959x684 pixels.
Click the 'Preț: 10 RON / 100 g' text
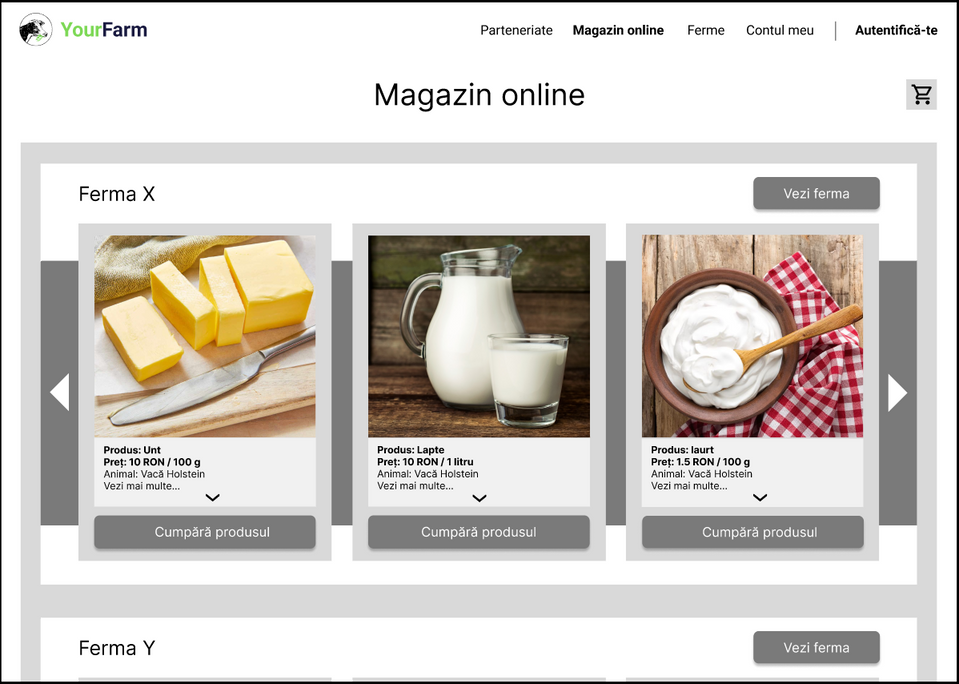152,462
